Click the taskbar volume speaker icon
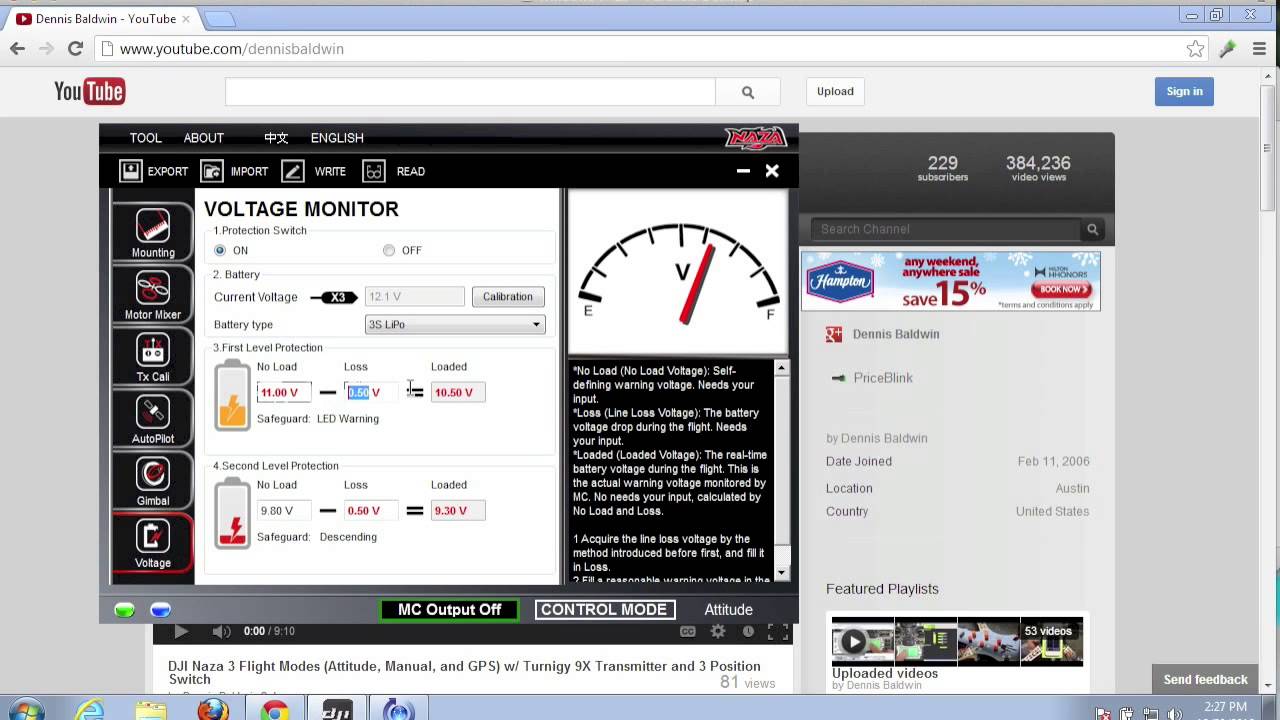The image size is (1280, 720). (x=1175, y=714)
